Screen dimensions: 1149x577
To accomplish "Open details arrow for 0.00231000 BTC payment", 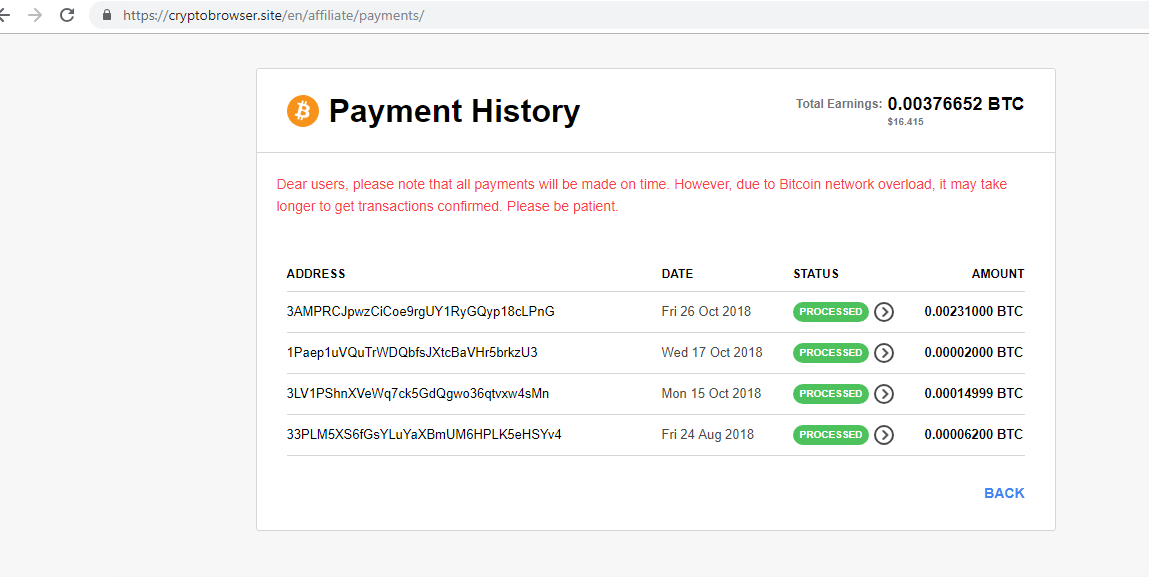I will pyautogui.click(x=884, y=312).
